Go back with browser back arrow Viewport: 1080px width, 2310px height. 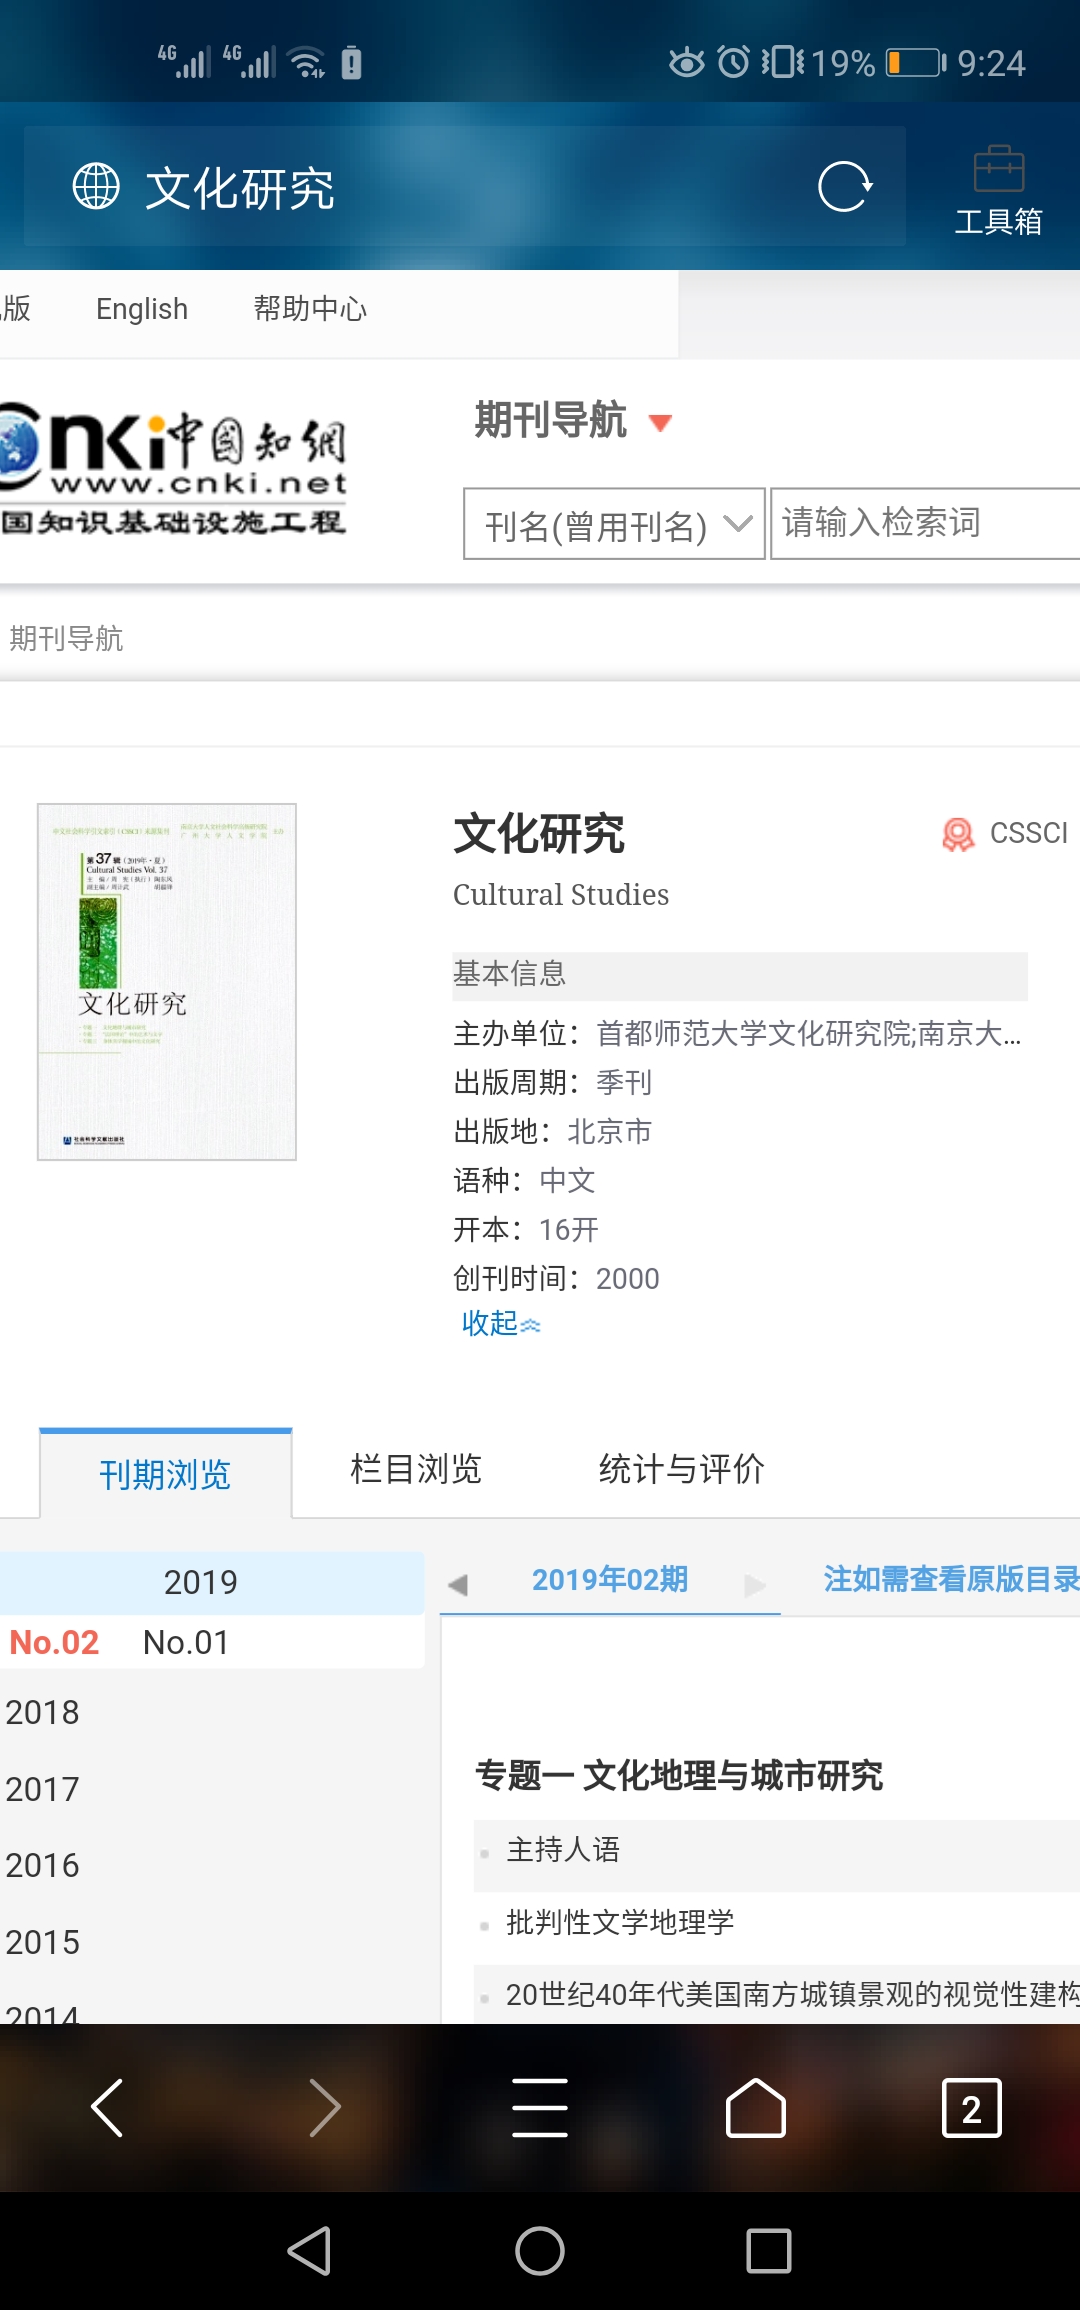[108, 2107]
